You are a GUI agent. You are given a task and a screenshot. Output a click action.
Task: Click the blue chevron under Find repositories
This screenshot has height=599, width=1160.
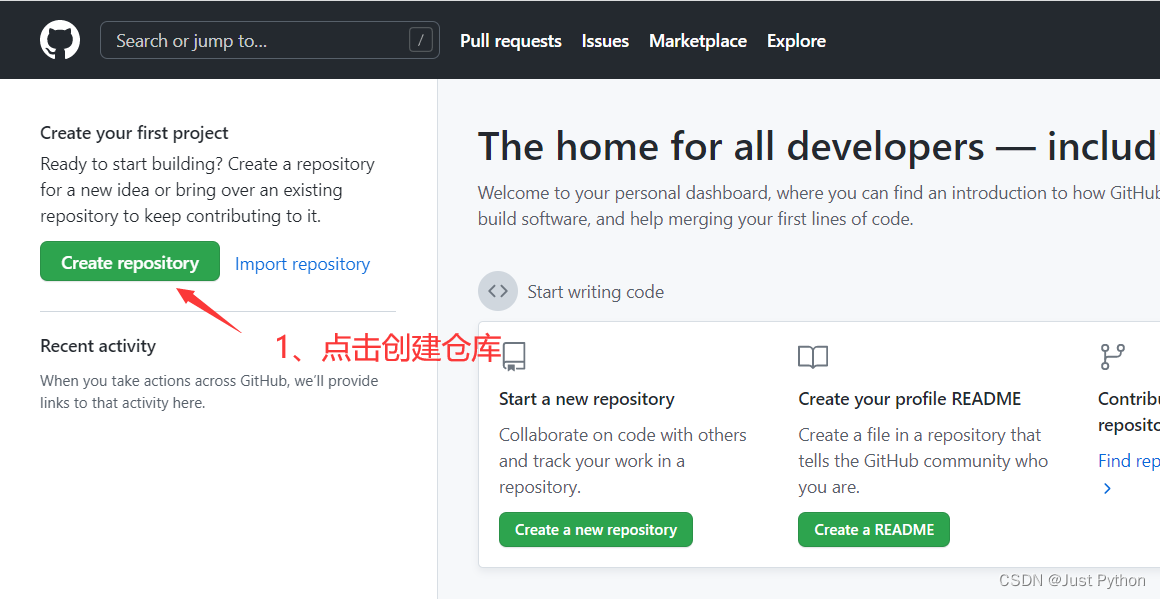tap(1107, 488)
